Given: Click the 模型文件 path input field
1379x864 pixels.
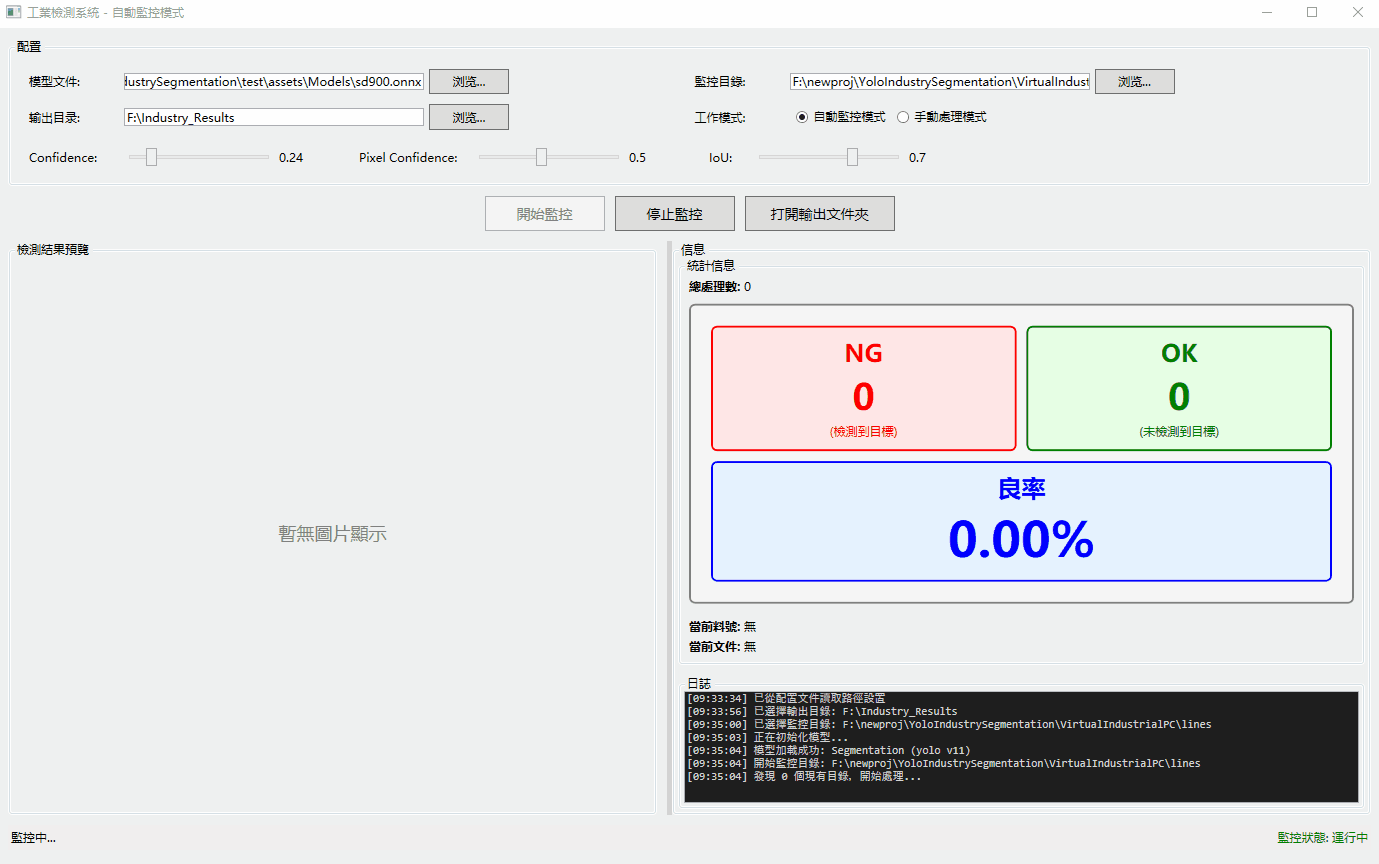Looking at the screenshot, I should pos(274,82).
